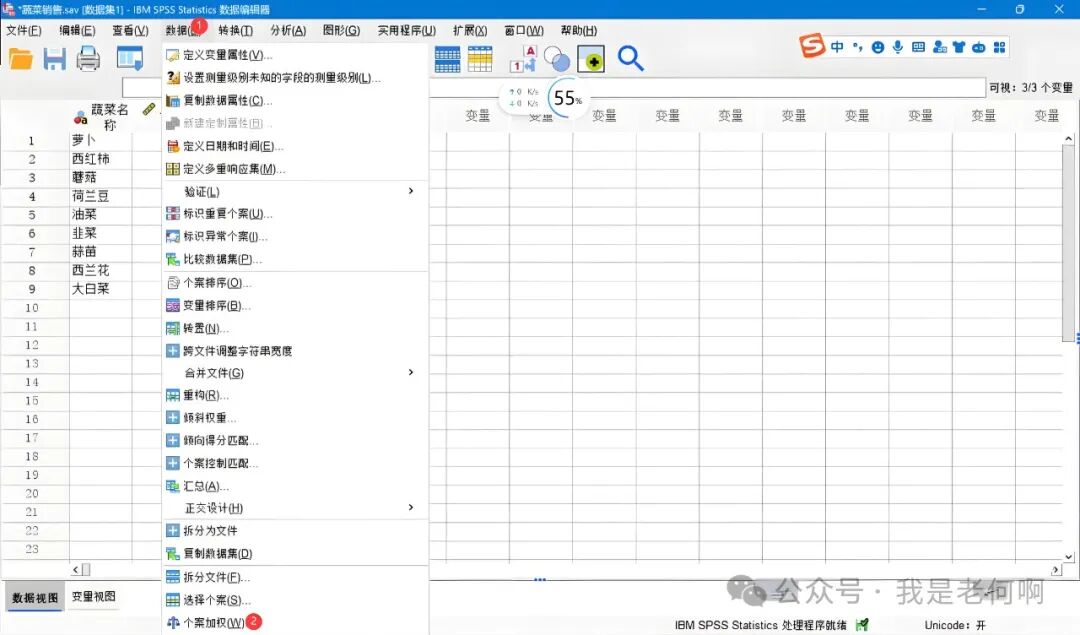The width and height of the screenshot is (1080, 635).
Task: Expand the 合并文件(G) submenu
Action: coord(295,373)
